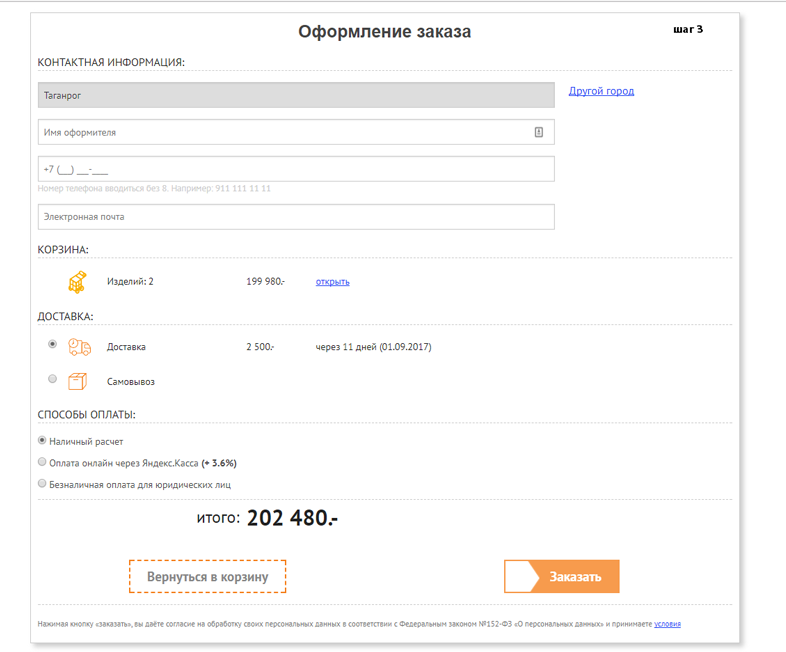Click contact card icon in name field
Image resolution: width=786 pixels, height=652 pixels.
pyautogui.click(x=539, y=132)
